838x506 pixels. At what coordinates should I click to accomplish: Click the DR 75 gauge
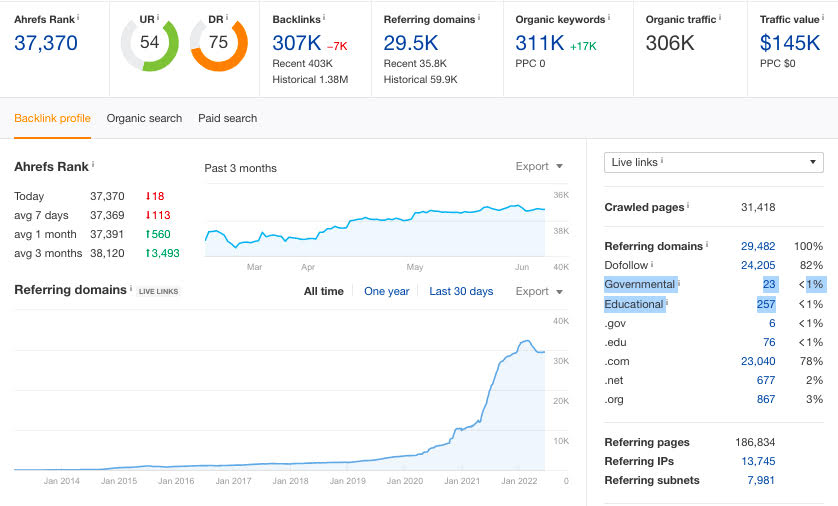(219, 43)
